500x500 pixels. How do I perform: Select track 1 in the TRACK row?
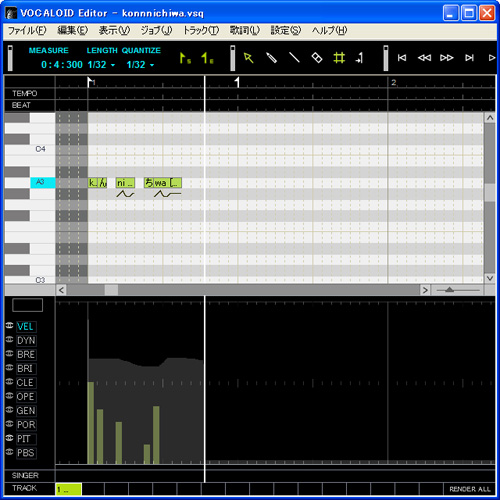point(68,489)
